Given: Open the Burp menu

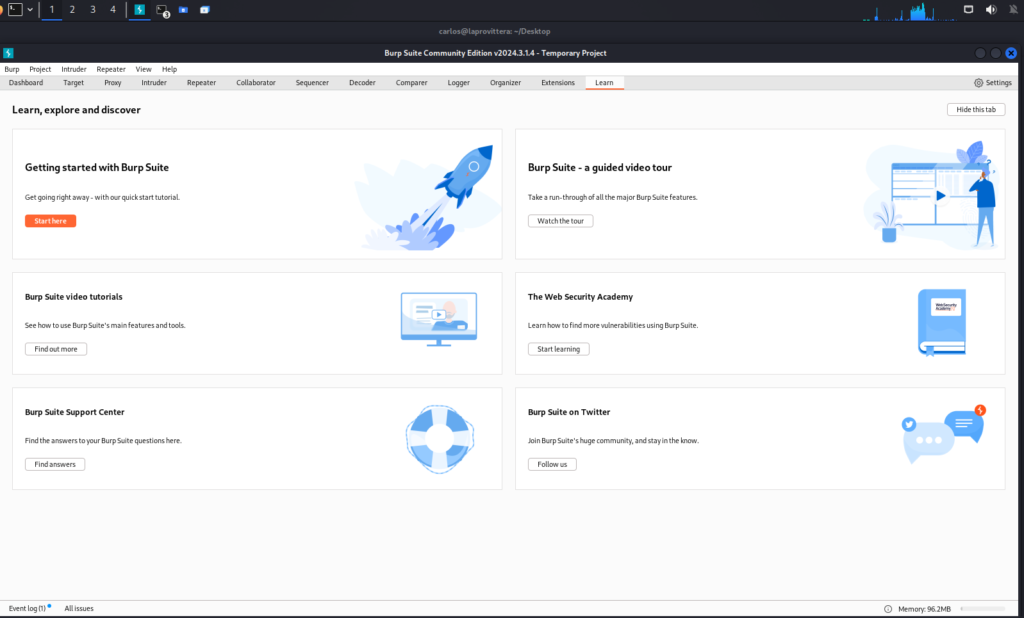Looking at the screenshot, I should (12, 69).
